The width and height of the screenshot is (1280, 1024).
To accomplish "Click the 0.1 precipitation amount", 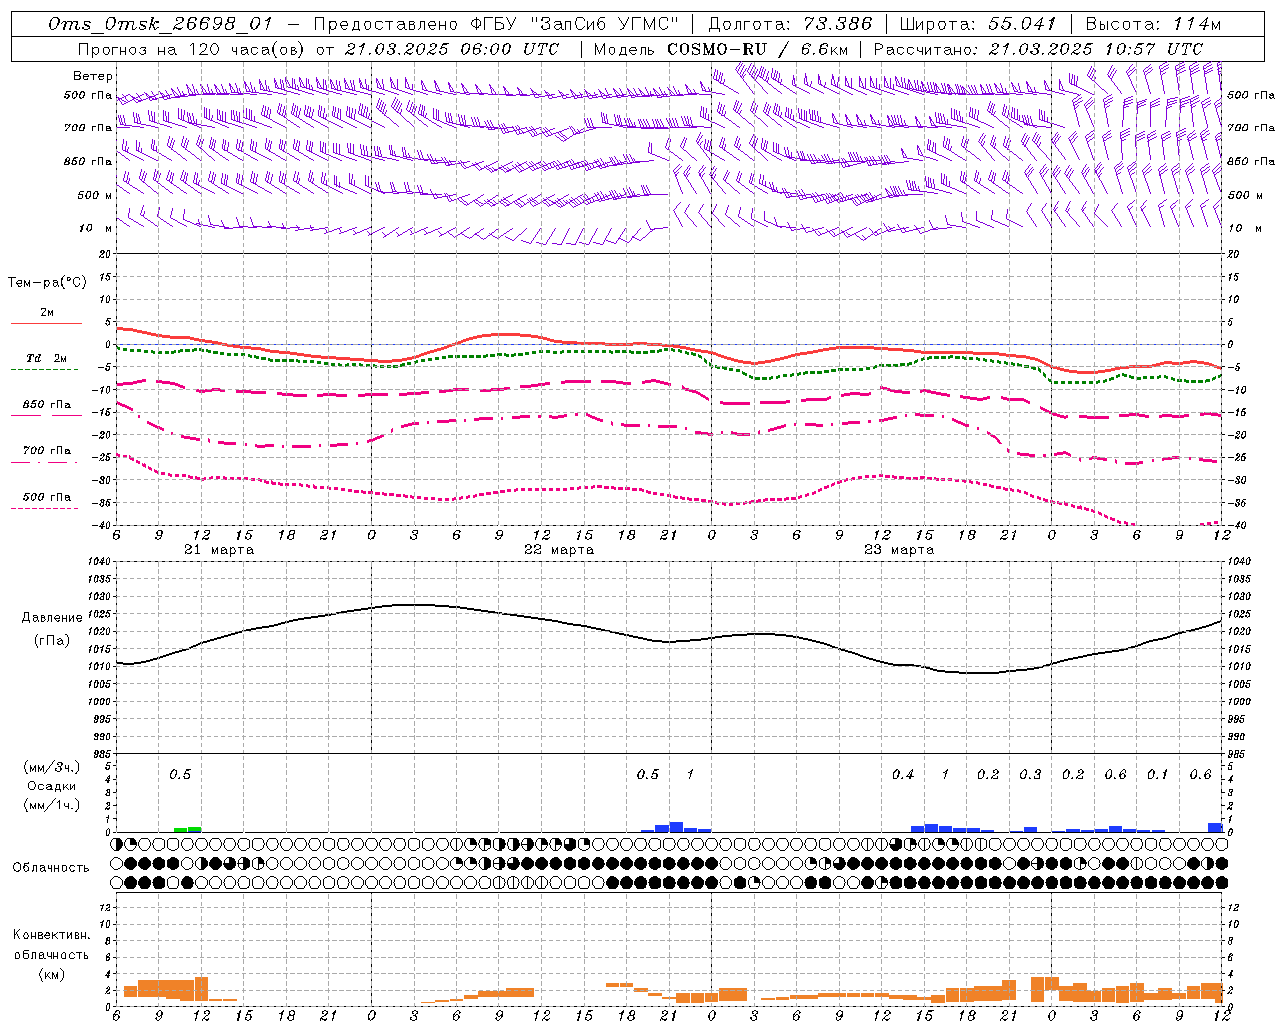I will click(x=1157, y=775).
